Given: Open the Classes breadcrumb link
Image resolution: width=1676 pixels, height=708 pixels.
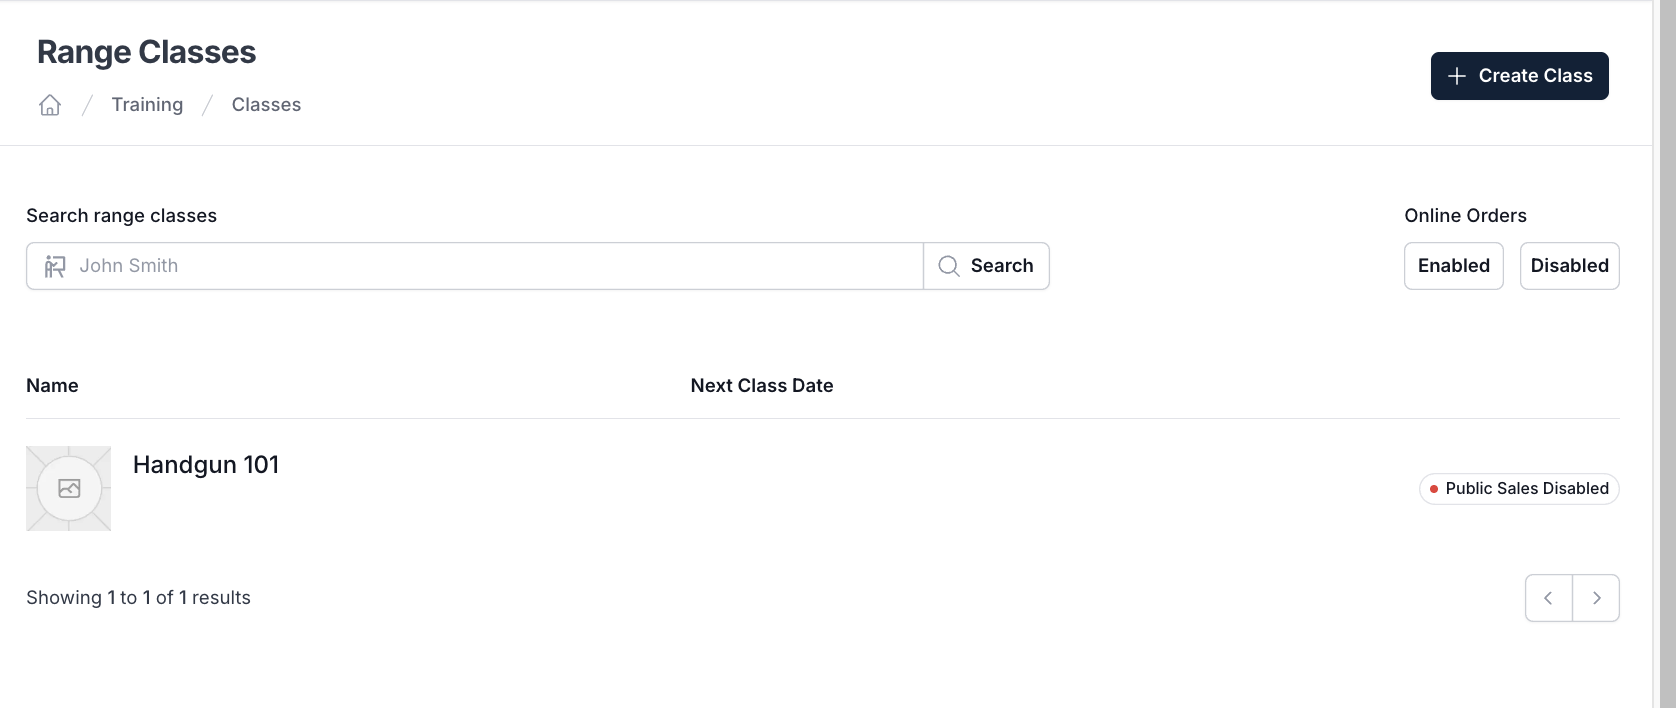Looking at the screenshot, I should click(x=266, y=105).
